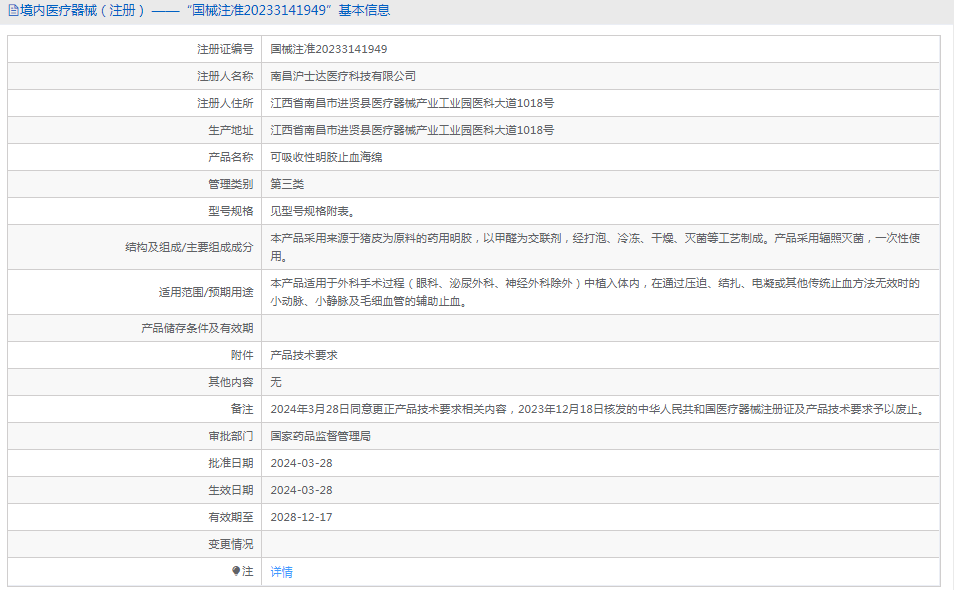Select registration number 国械注准20233141949 value
This screenshot has width=954, height=590.
point(329,49)
